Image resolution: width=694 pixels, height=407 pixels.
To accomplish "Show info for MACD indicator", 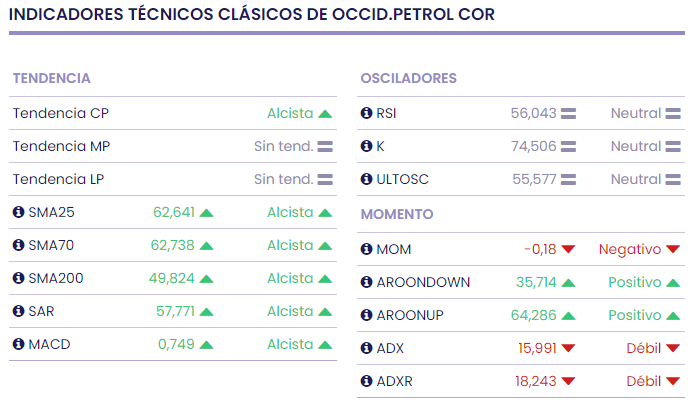I will pyautogui.click(x=18, y=344).
